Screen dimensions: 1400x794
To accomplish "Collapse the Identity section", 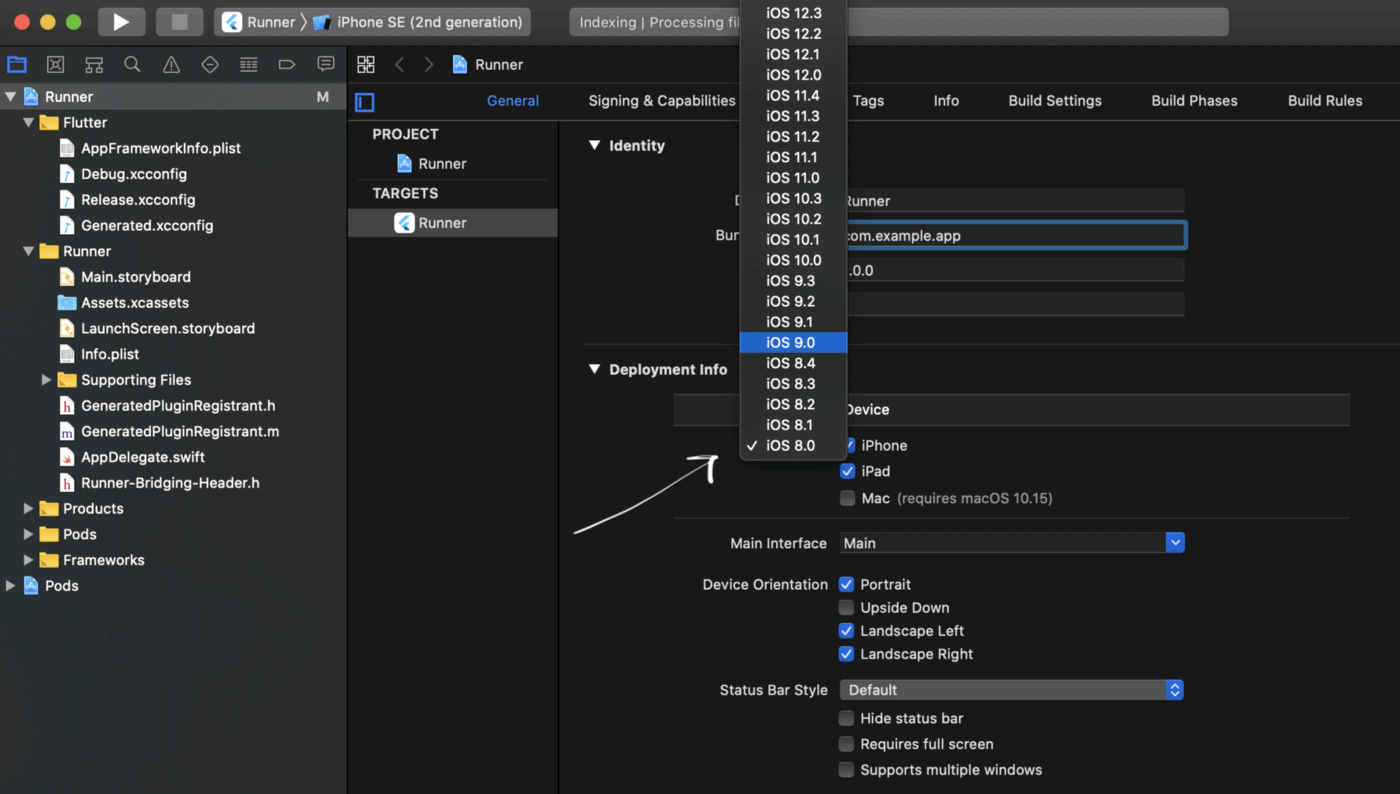I will (595, 146).
